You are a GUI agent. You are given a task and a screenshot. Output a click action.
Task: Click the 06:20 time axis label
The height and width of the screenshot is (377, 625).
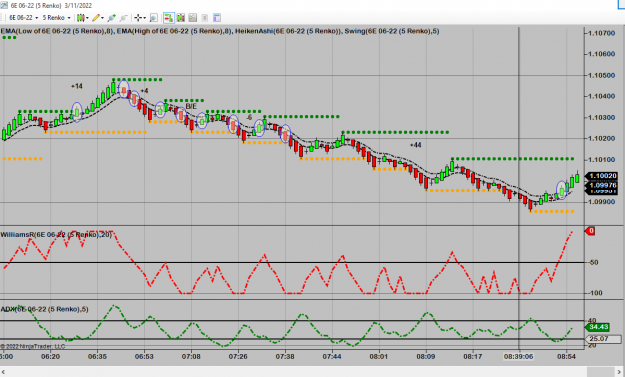pyautogui.click(x=51, y=357)
